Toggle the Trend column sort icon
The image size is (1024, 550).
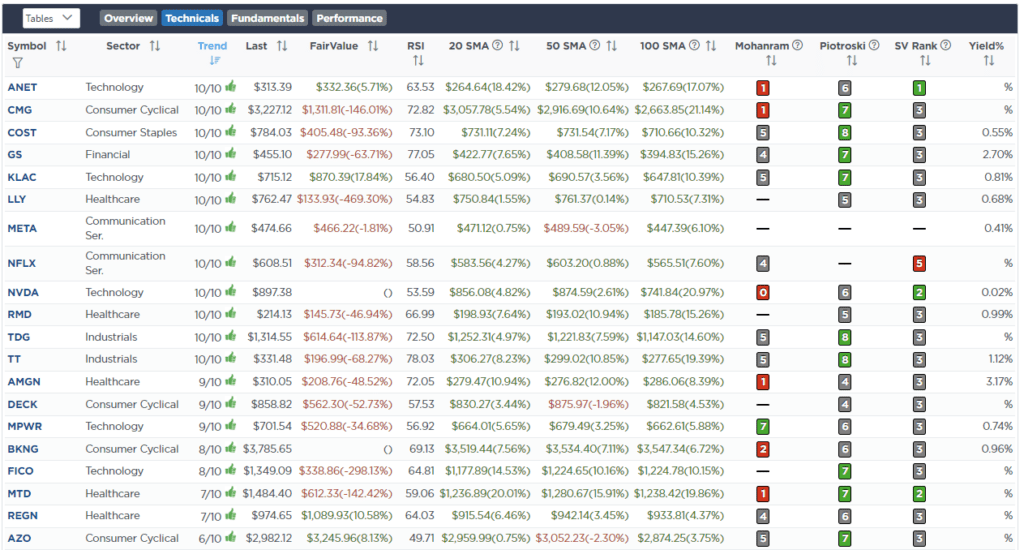pos(215,60)
